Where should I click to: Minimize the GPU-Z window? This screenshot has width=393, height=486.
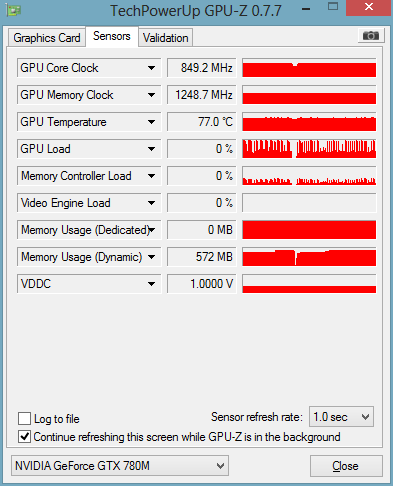306,9
